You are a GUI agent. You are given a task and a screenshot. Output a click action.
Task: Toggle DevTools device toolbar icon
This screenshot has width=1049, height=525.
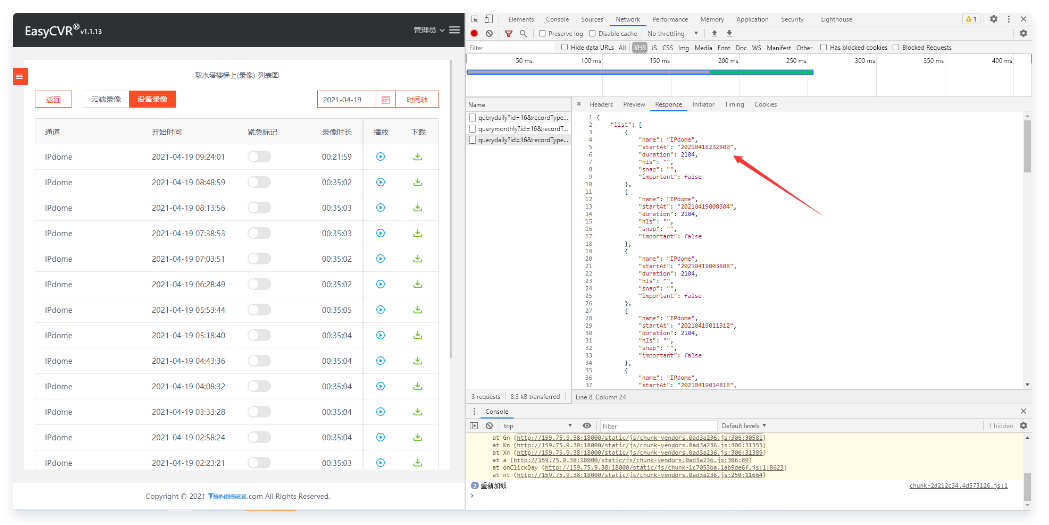point(488,19)
